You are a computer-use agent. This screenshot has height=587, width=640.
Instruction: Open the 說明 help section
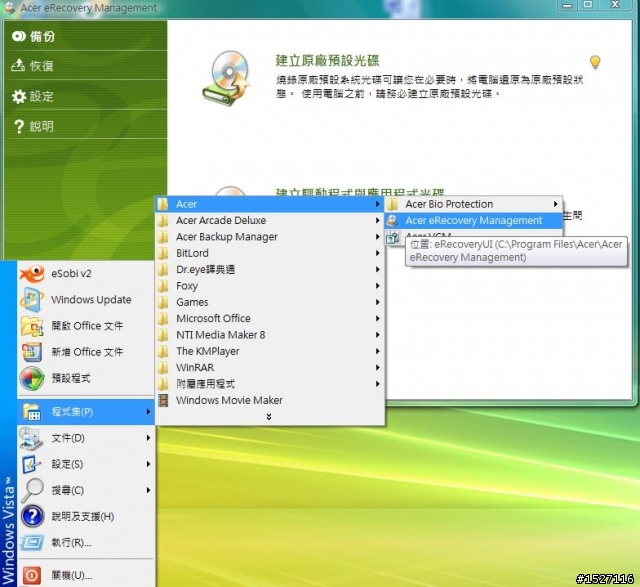(x=85, y=126)
